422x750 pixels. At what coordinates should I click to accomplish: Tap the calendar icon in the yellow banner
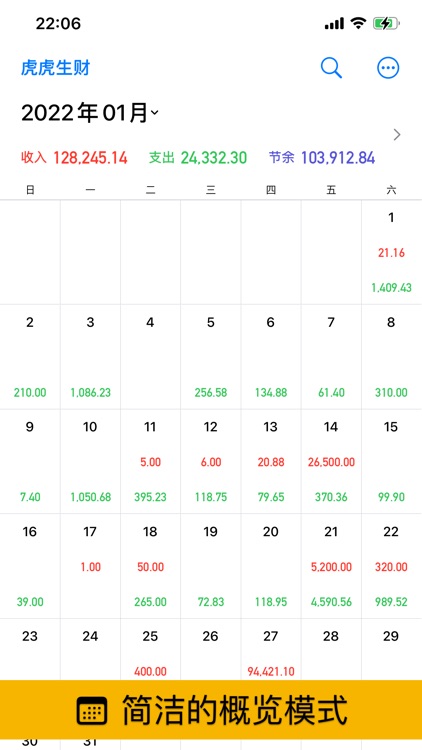92,710
